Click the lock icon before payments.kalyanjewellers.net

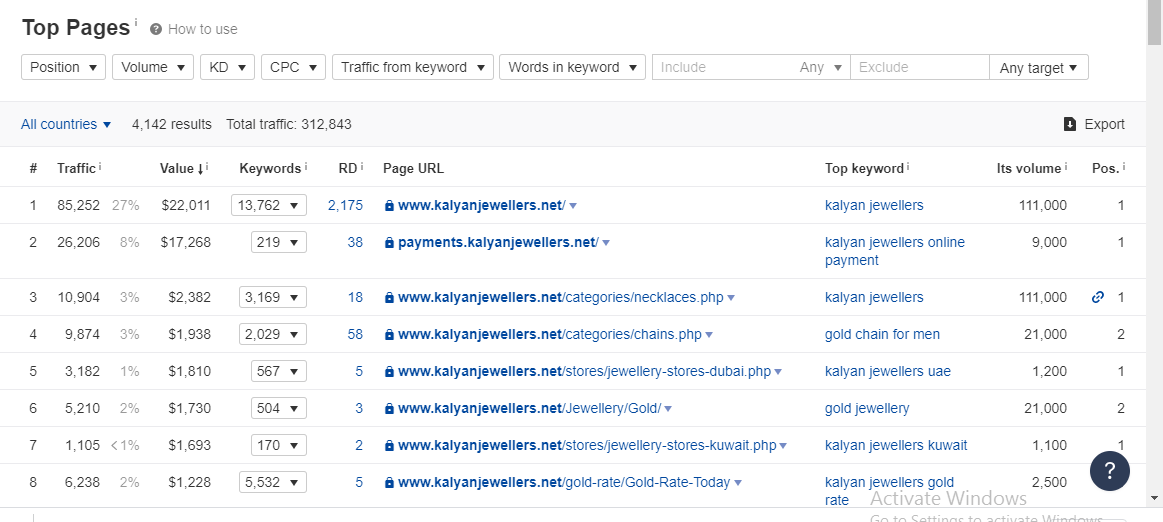click(389, 243)
